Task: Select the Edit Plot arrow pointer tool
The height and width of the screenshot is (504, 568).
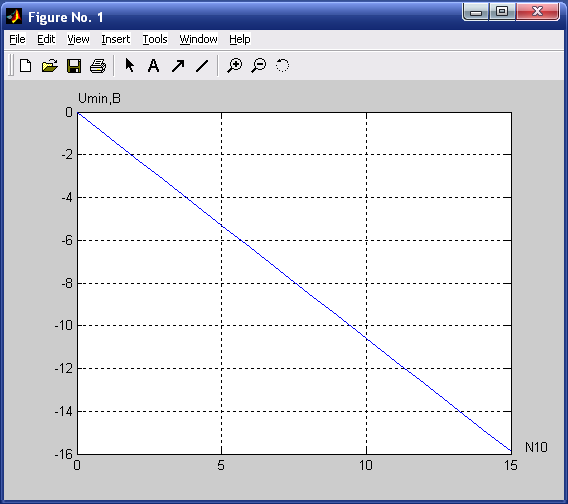Action: 129,66
